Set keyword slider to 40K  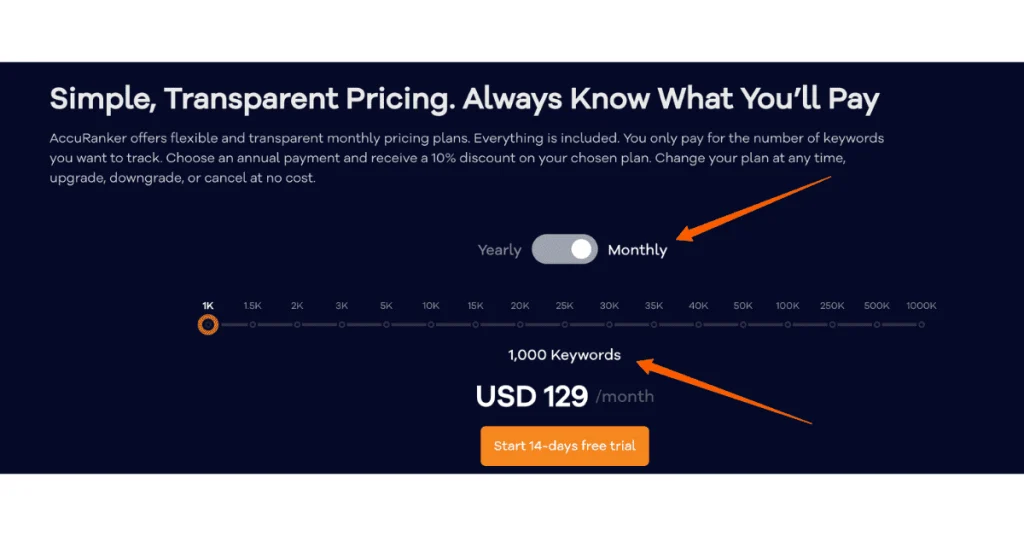tap(698, 324)
